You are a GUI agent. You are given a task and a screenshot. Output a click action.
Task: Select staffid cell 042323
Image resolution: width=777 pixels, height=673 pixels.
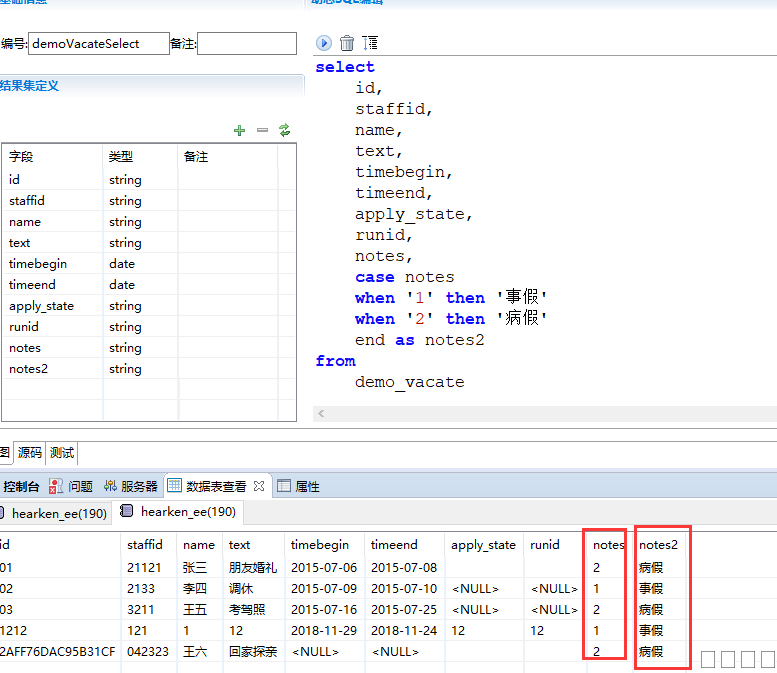148,651
